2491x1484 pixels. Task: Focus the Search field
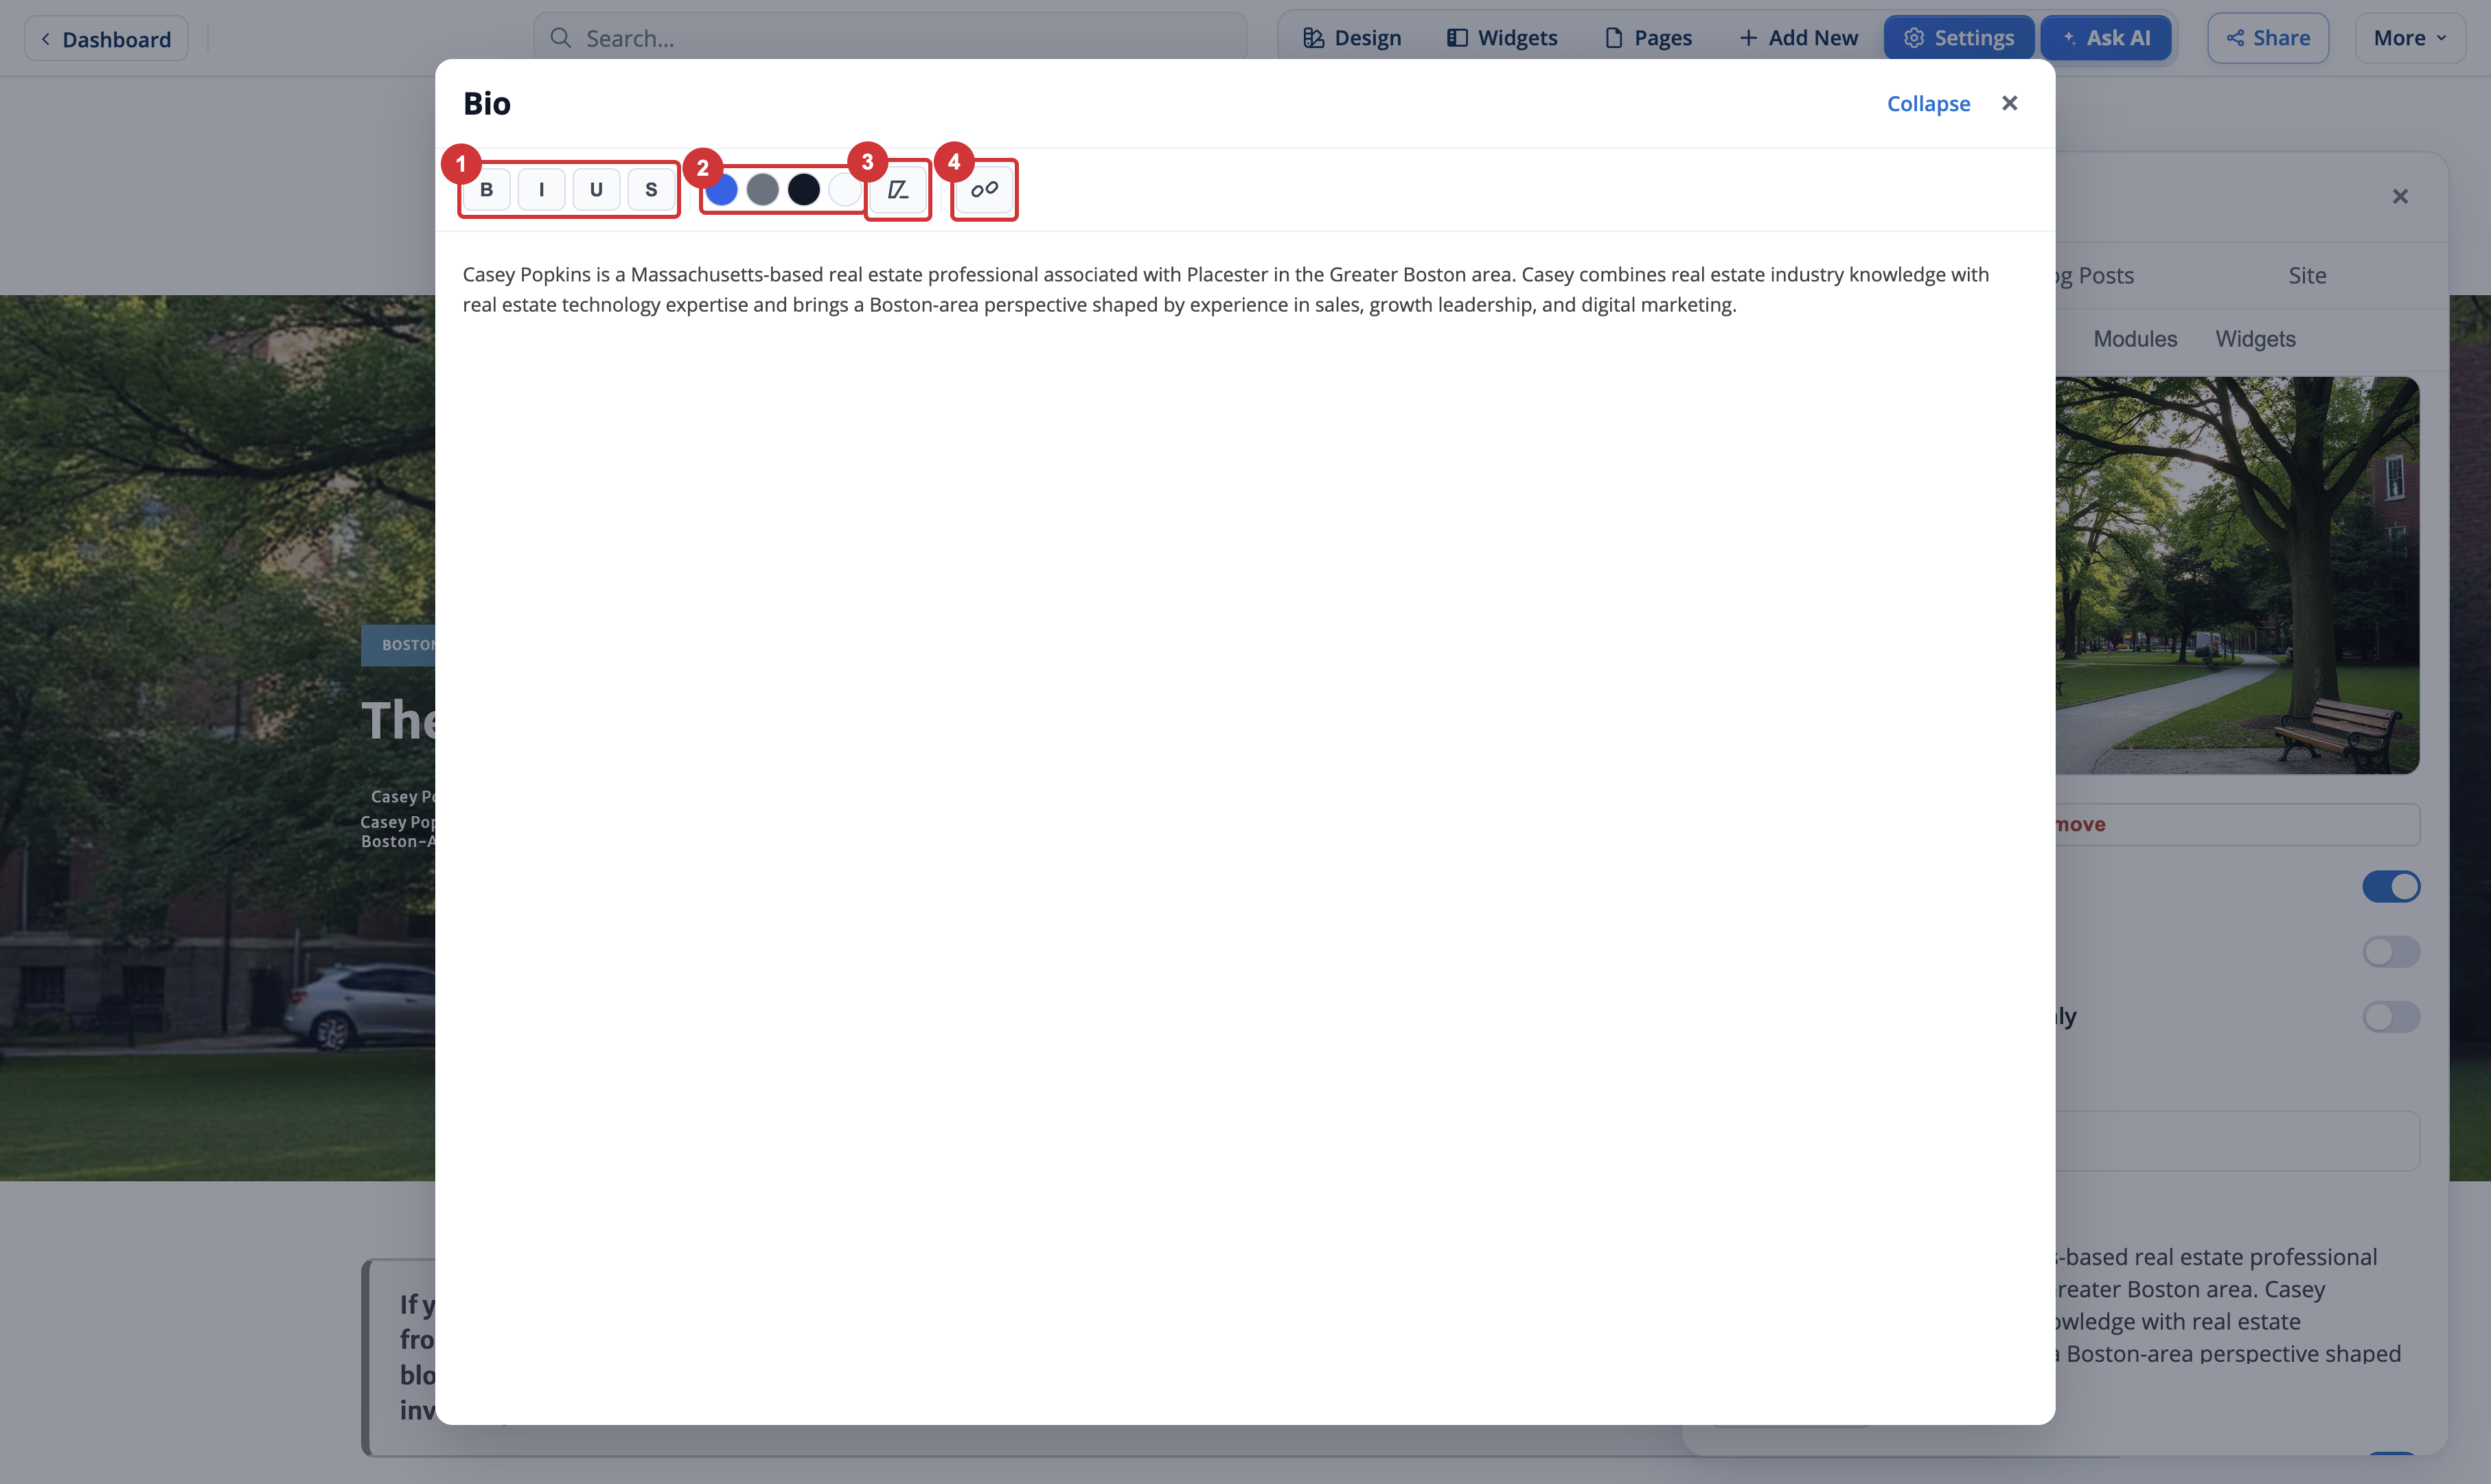890,38
